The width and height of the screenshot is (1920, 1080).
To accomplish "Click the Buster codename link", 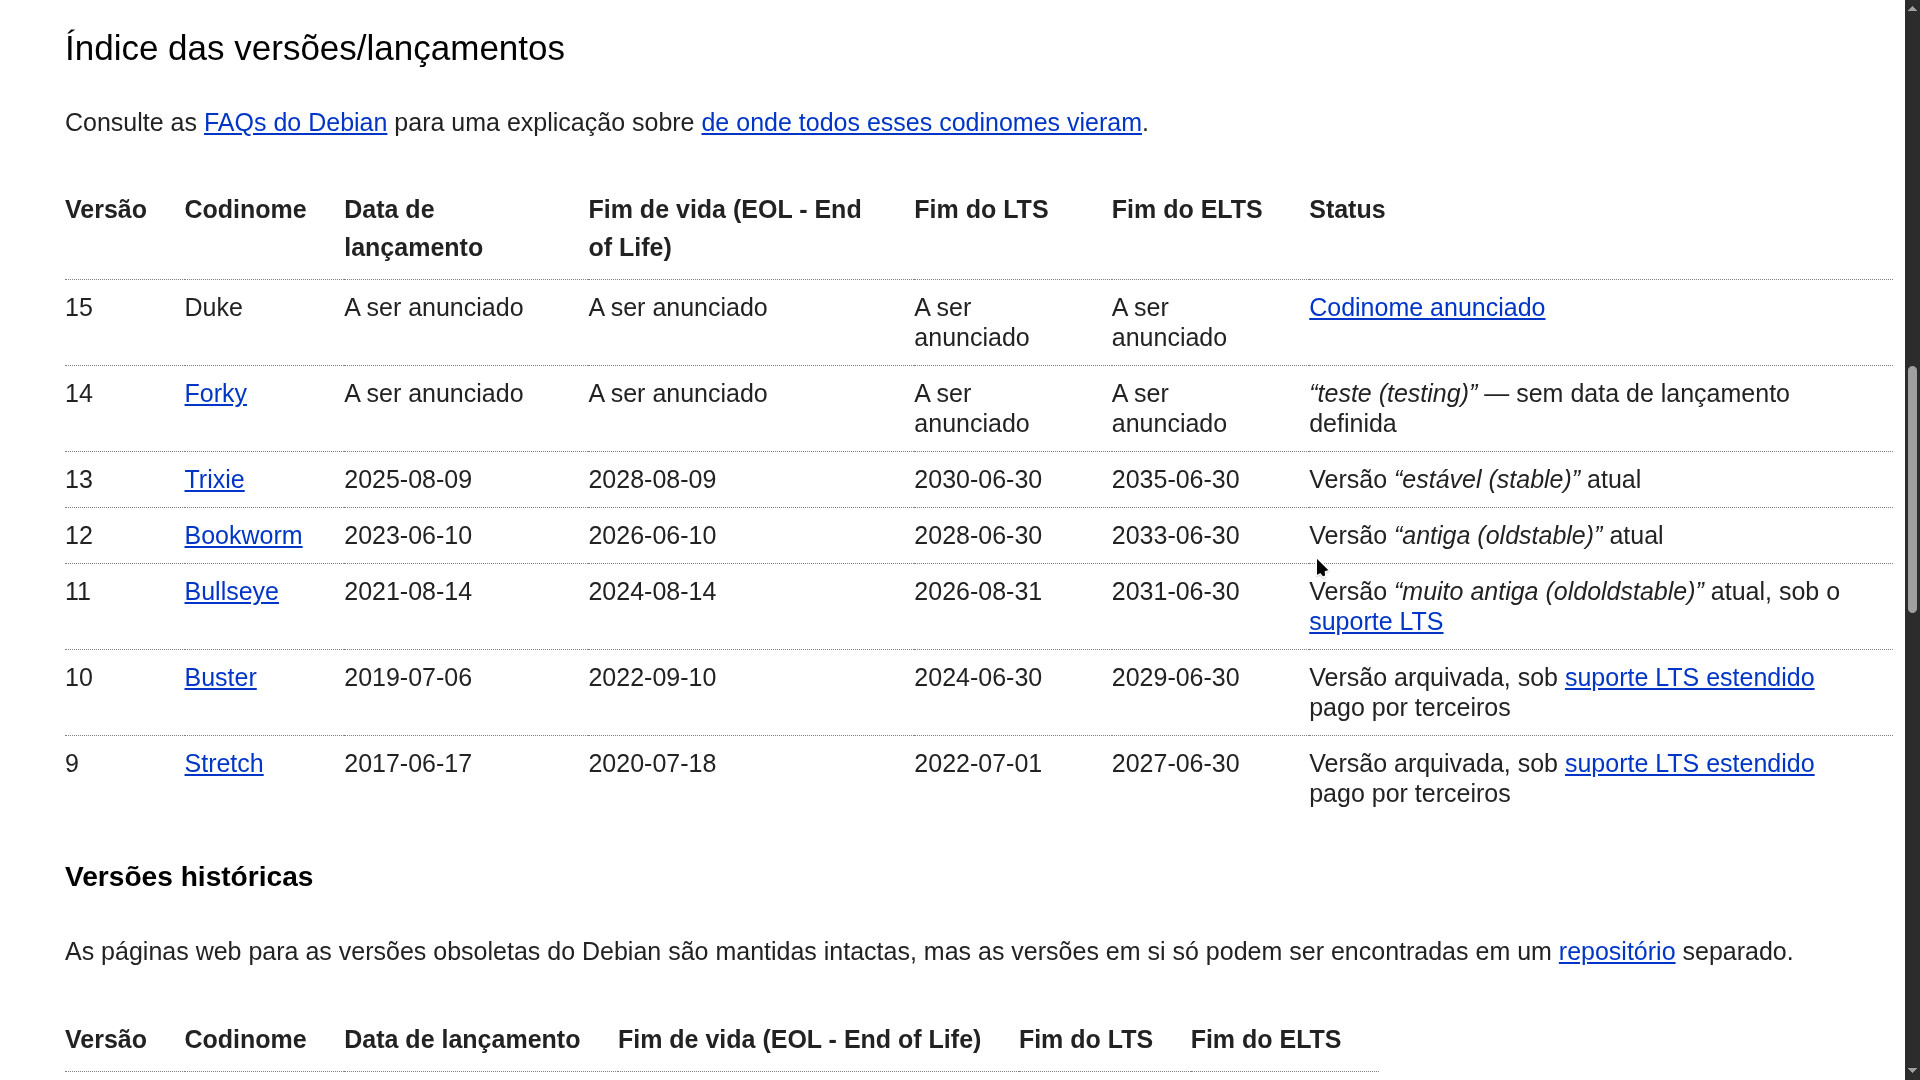I will click(x=220, y=677).
